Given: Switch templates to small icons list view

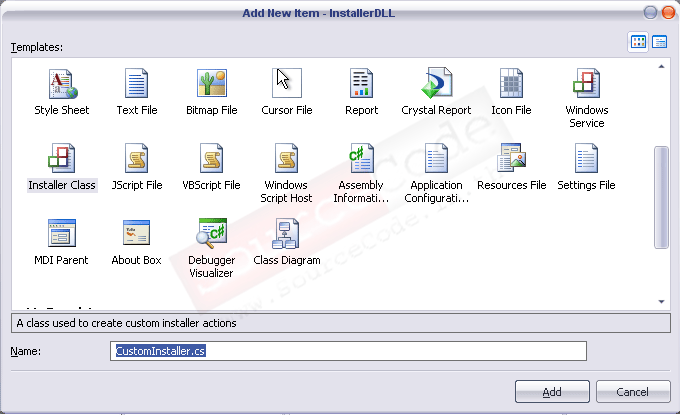Looking at the screenshot, I should click(659, 42).
